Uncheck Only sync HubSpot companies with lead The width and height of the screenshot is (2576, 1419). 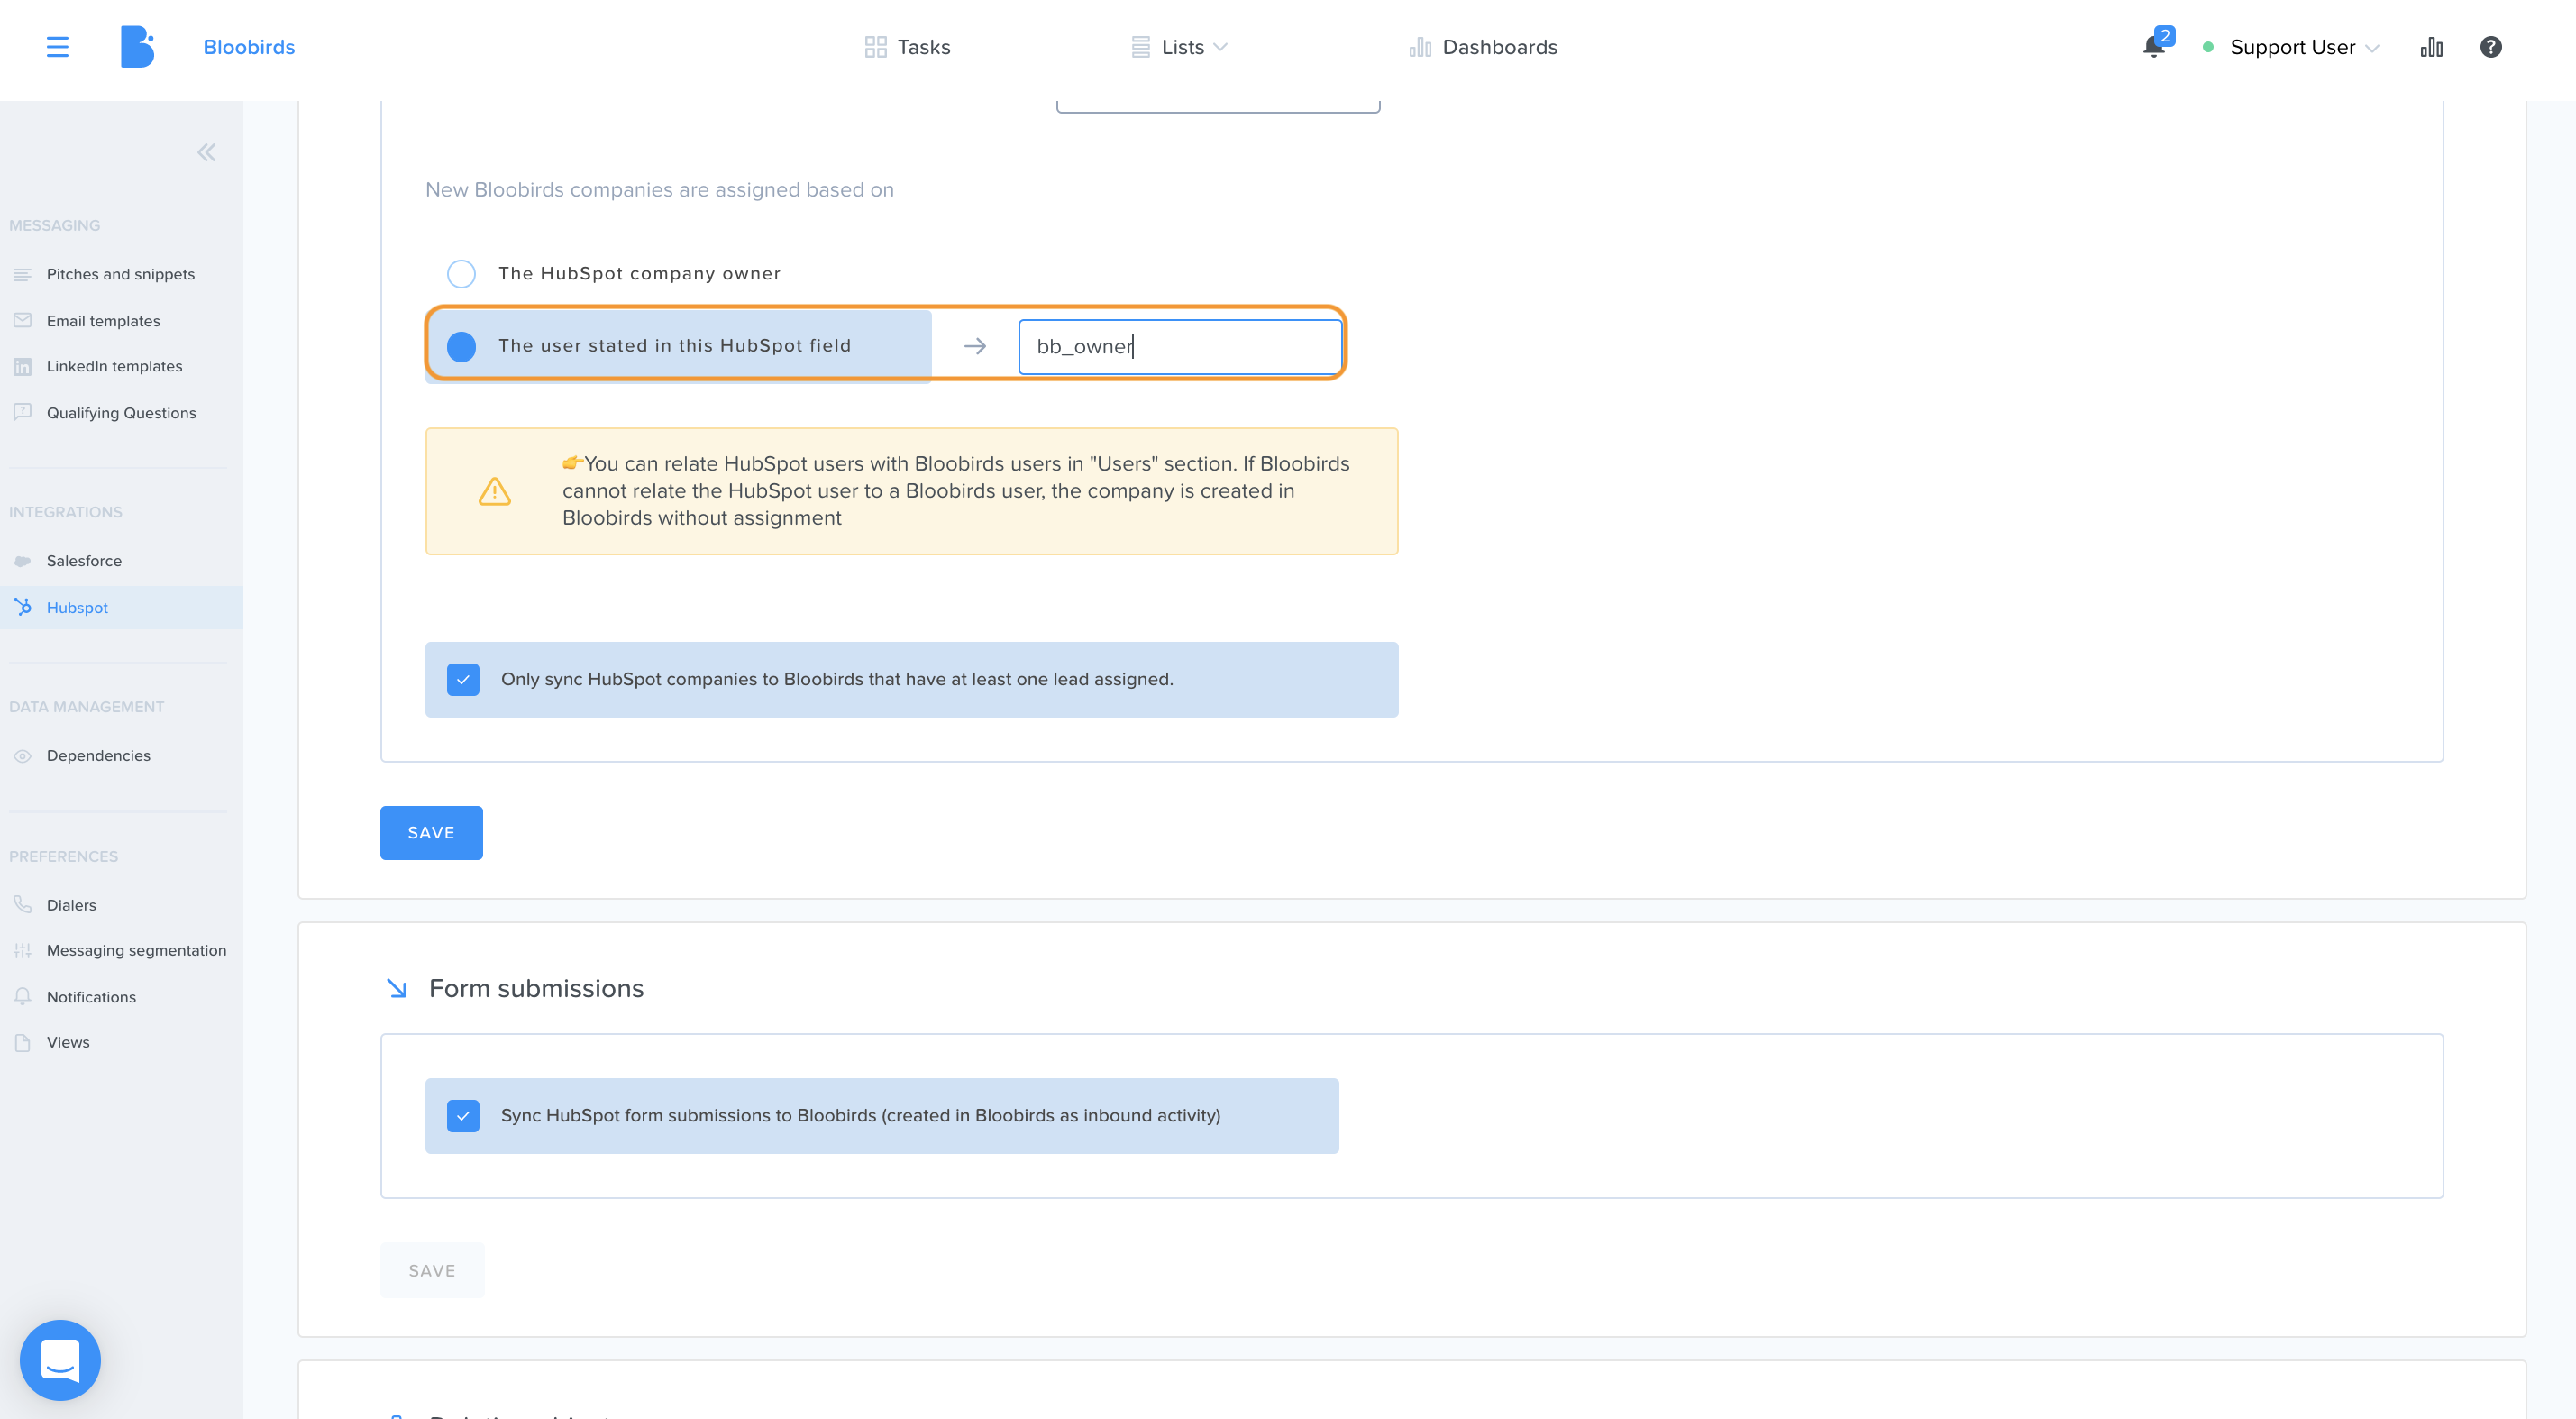tap(463, 679)
